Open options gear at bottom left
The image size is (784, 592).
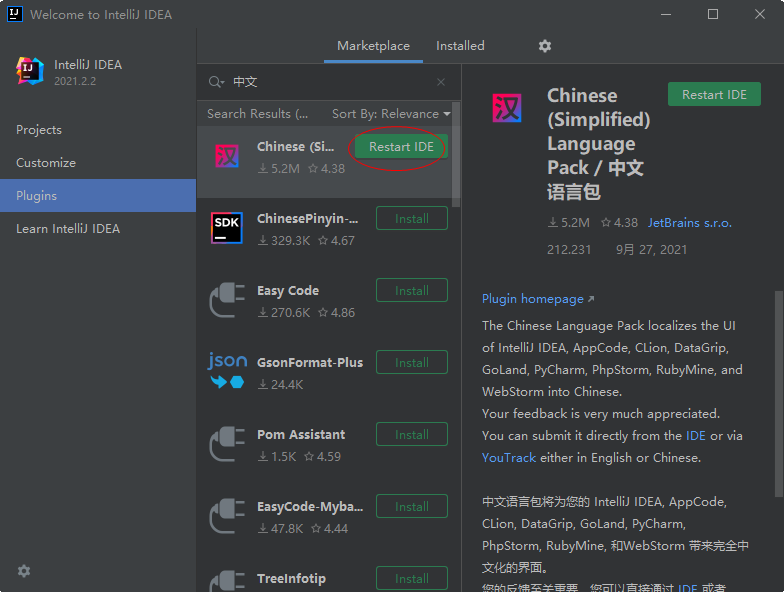point(24,571)
